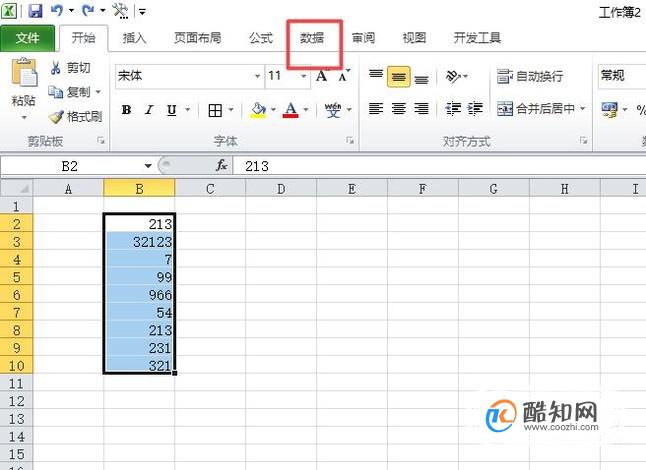646x470 pixels.
Task: Select middle vertical alignment
Action: coord(398,77)
